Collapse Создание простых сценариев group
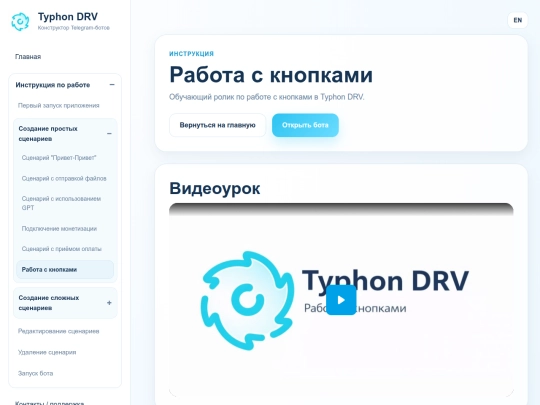Screen dimensions: 540x405 [x=65, y=134]
